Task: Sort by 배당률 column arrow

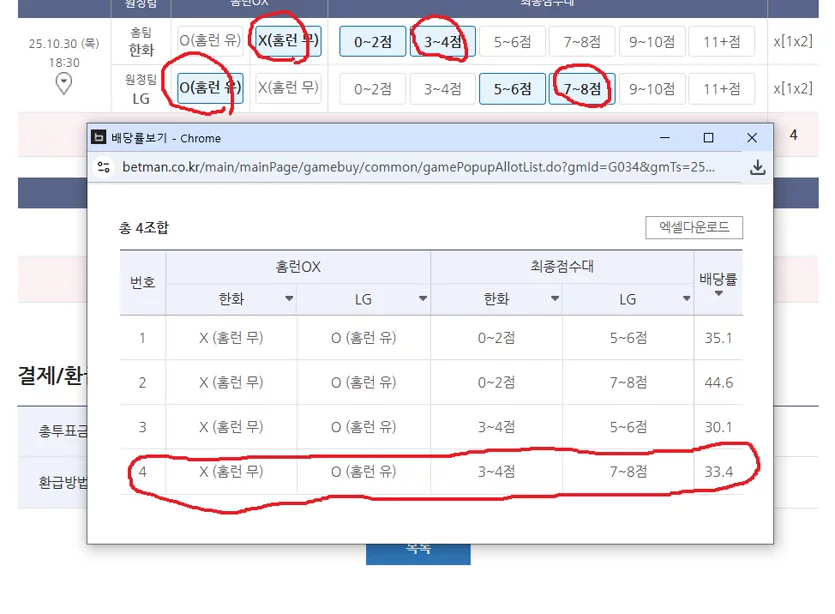Action: [718, 293]
